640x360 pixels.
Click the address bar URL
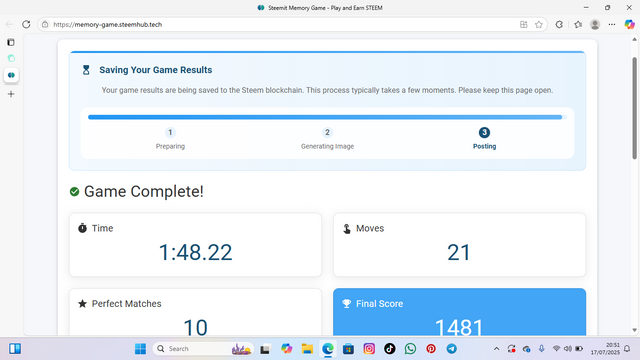(x=108, y=24)
